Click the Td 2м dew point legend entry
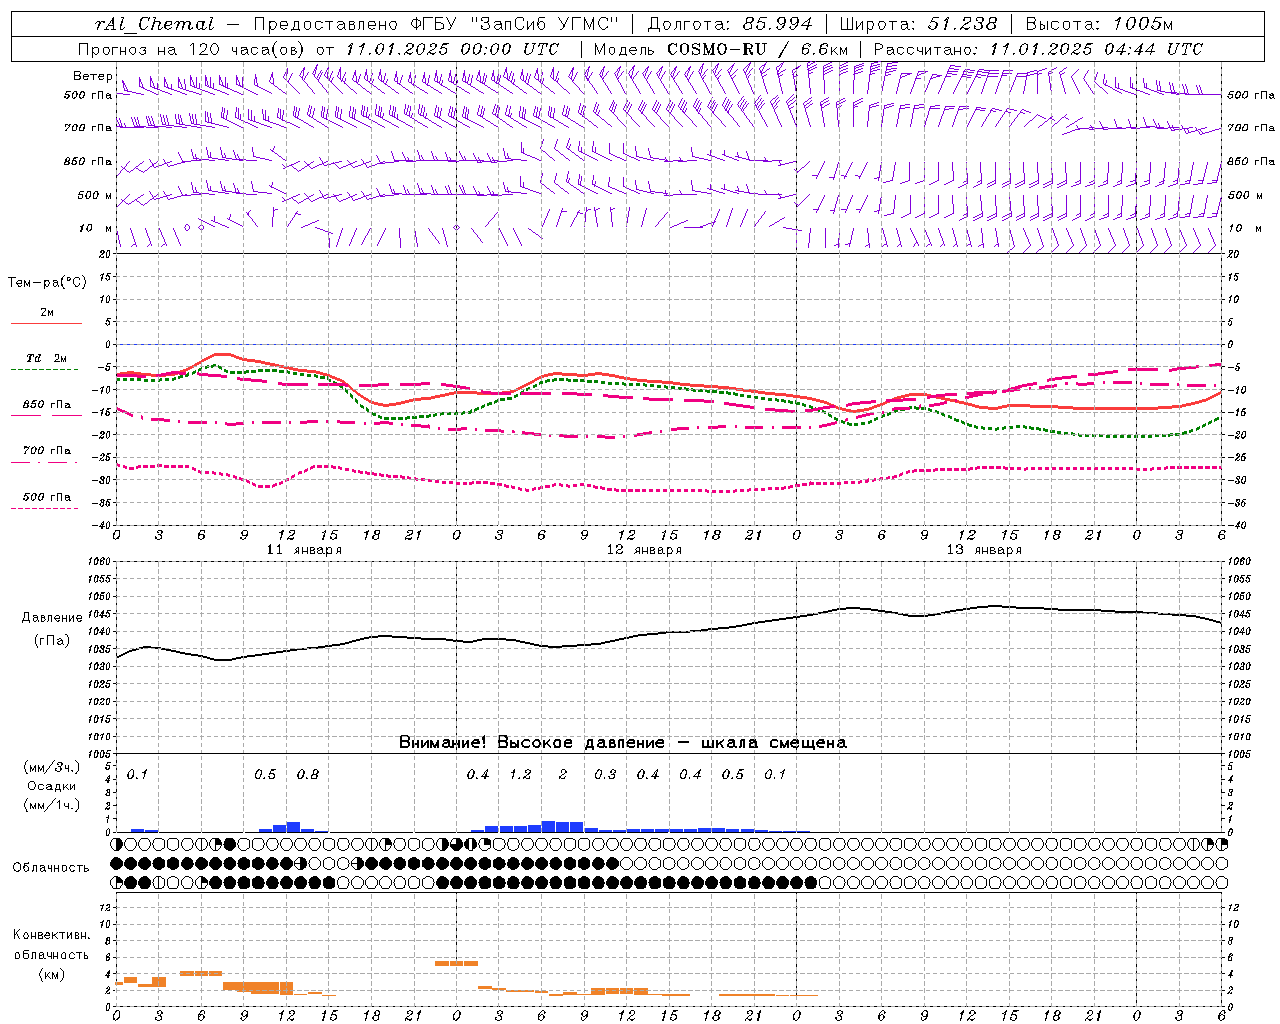 coord(47,358)
